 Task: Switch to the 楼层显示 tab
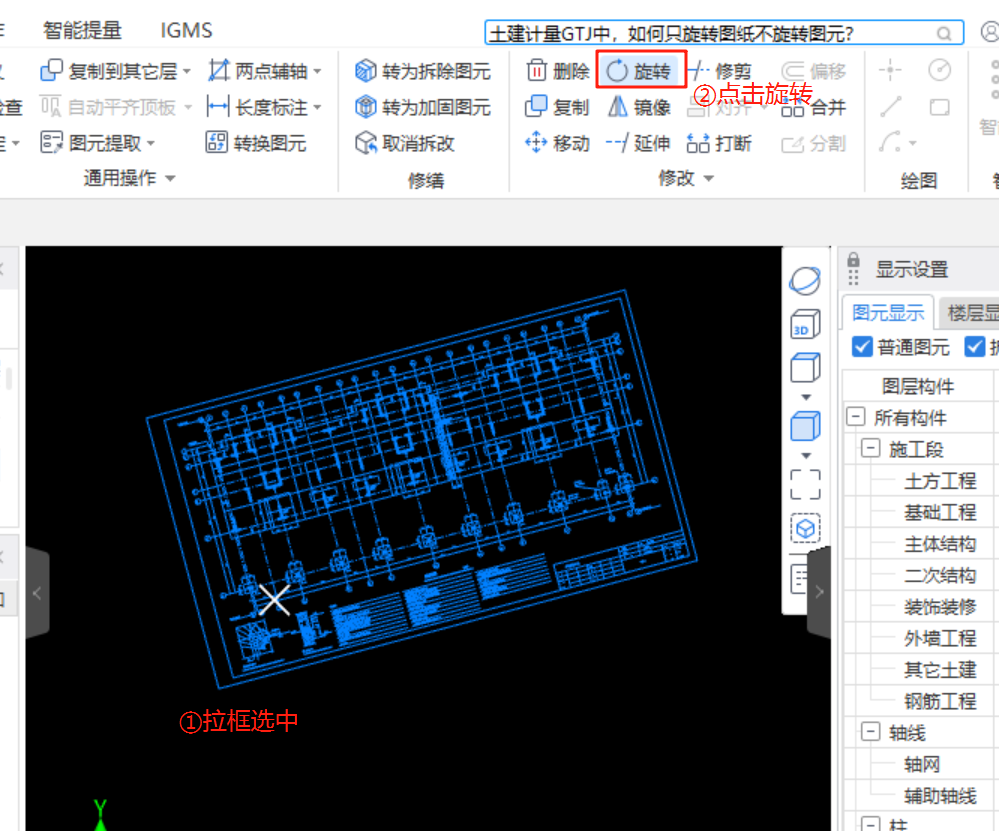(x=969, y=312)
